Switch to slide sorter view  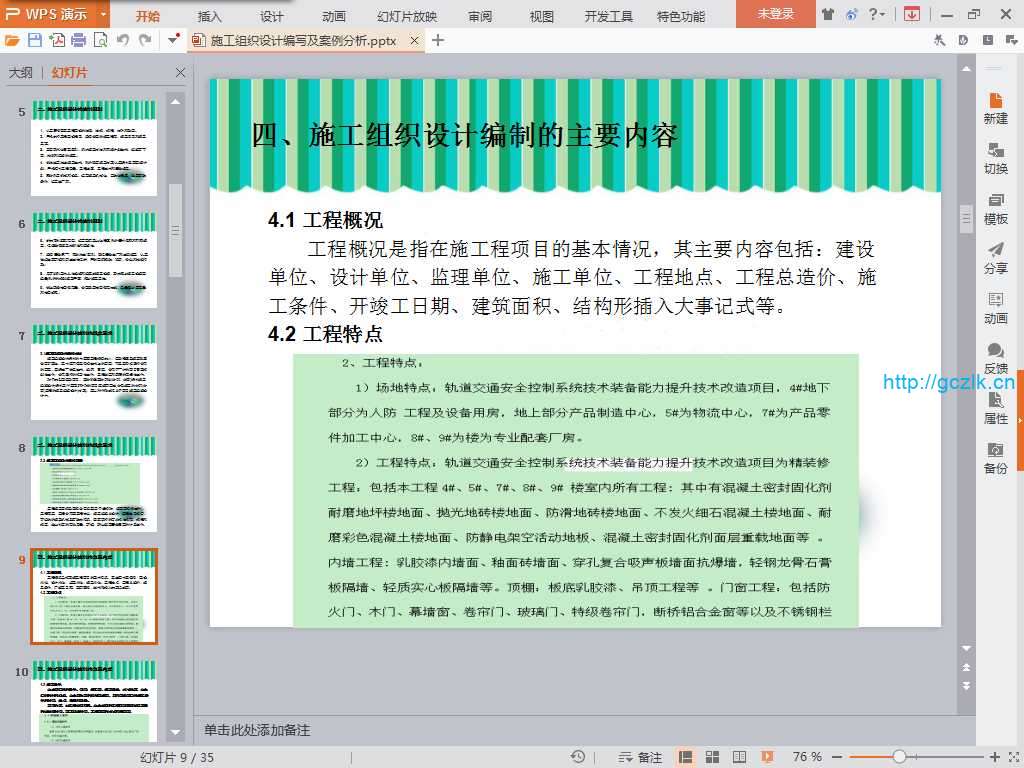(714, 757)
